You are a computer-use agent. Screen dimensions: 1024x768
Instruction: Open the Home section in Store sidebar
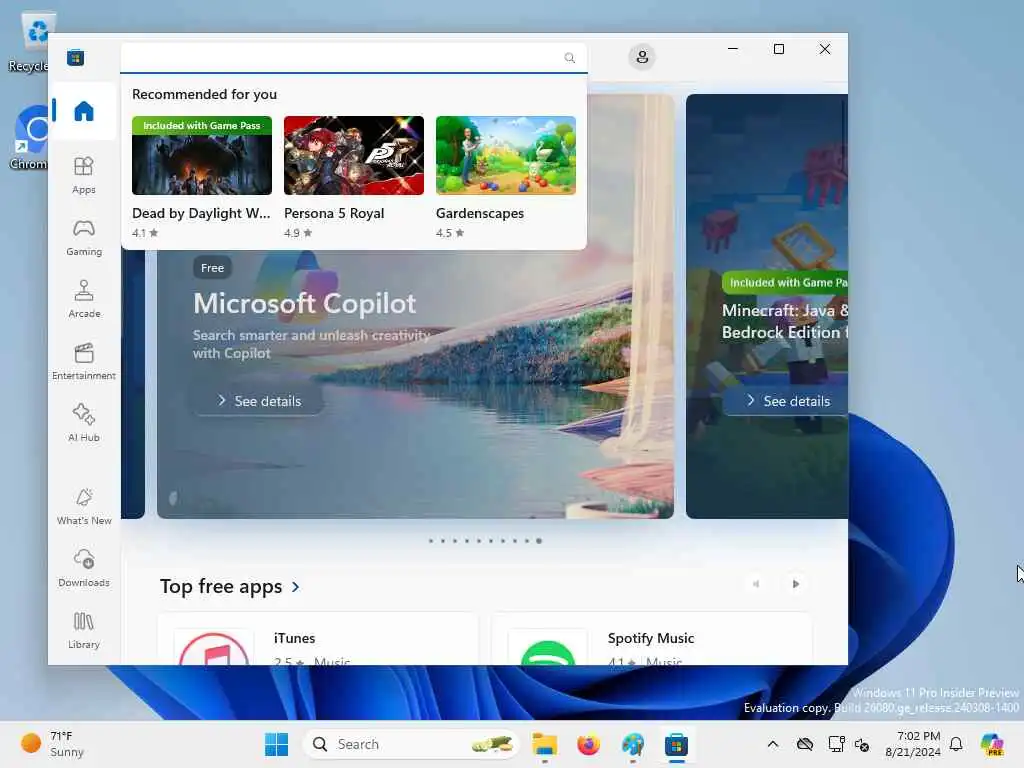[84, 111]
